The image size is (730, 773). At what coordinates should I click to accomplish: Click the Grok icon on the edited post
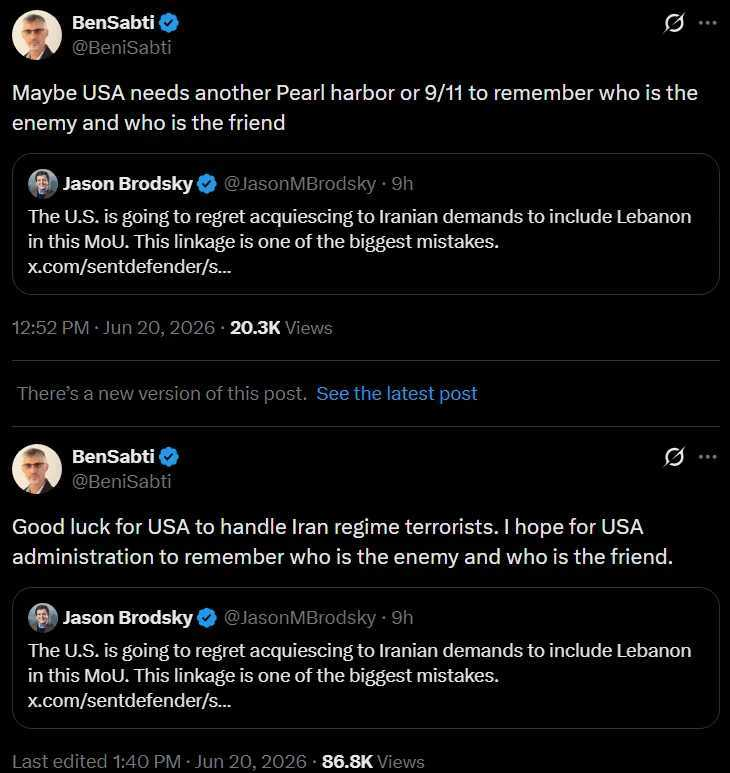click(674, 457)
